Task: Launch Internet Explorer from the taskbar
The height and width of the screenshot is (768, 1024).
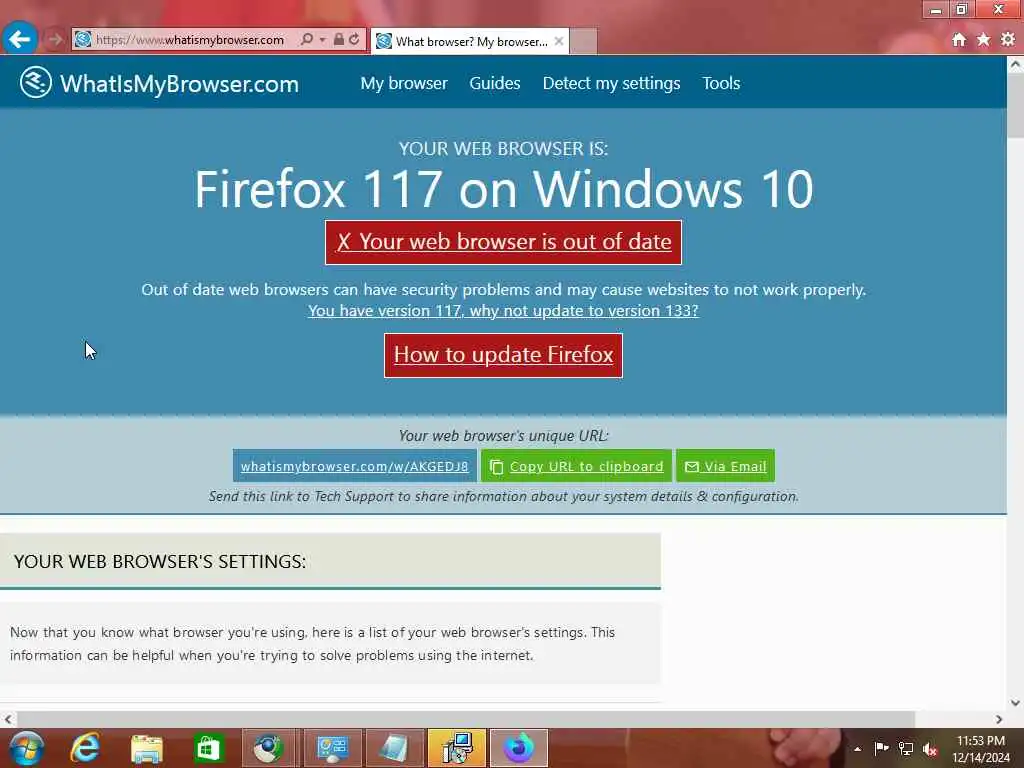Action: [85, 748]
